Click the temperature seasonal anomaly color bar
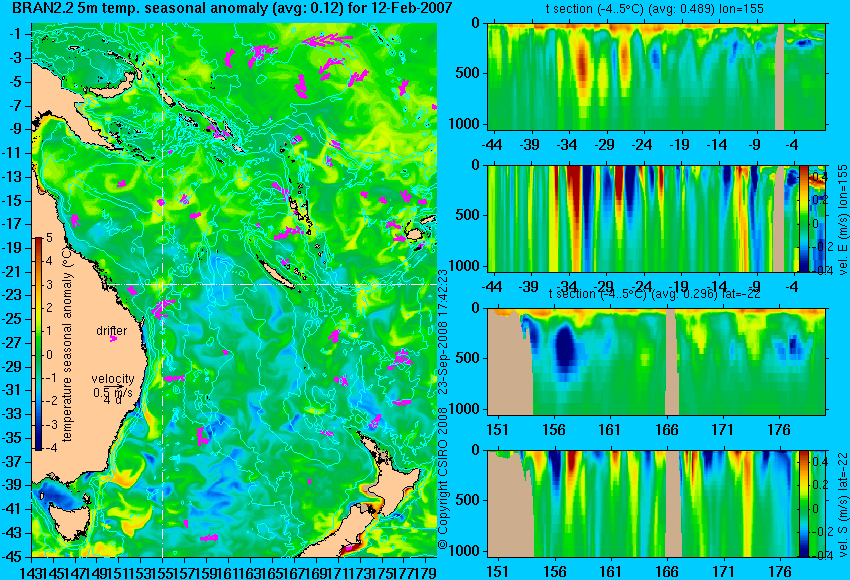This screenshot has height=580, width=850. [x=39, y=344]
